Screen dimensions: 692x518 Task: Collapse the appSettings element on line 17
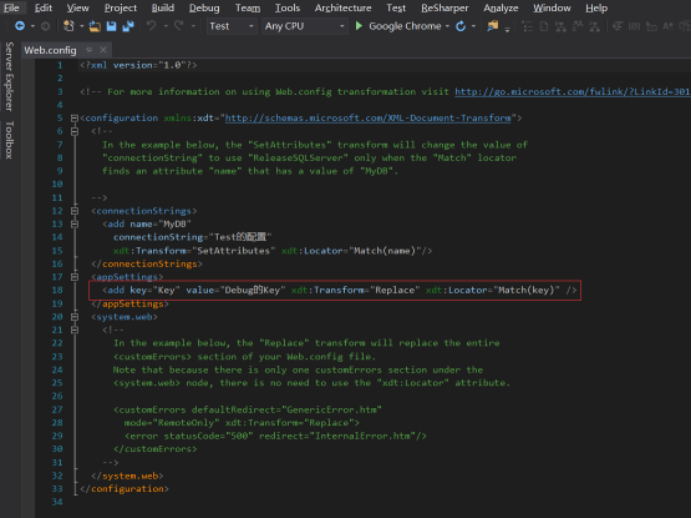coord(75,277)
